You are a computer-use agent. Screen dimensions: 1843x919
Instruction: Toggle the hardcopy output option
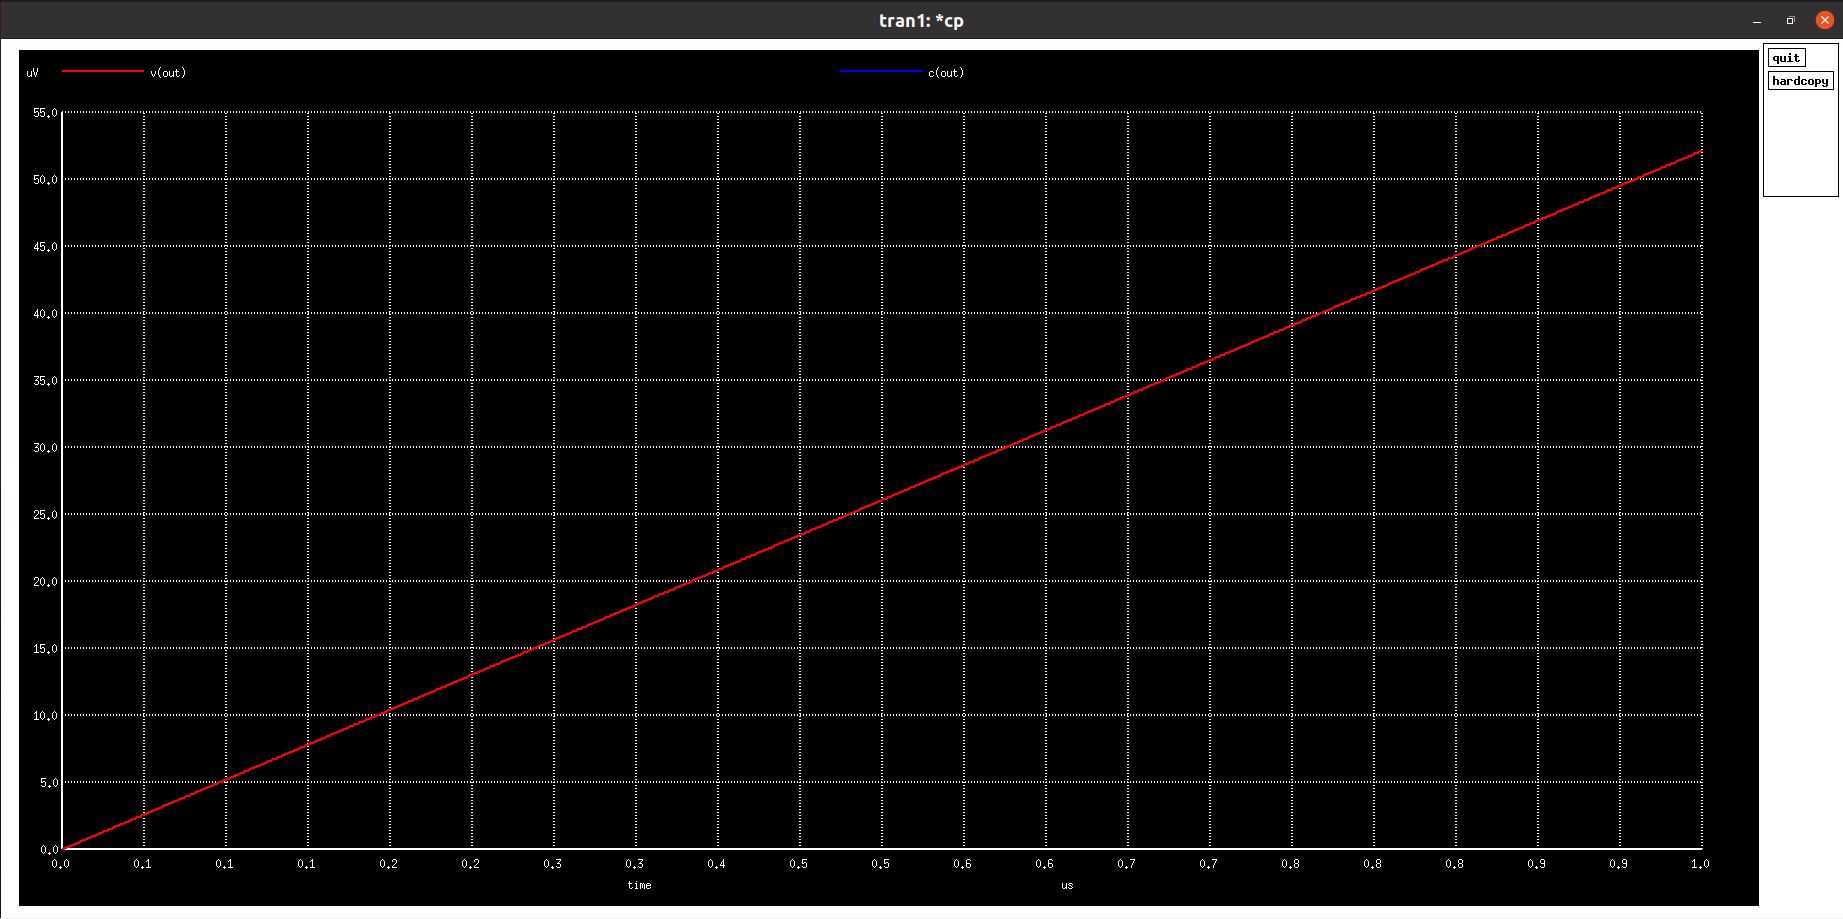click(x=1800, y=81)
